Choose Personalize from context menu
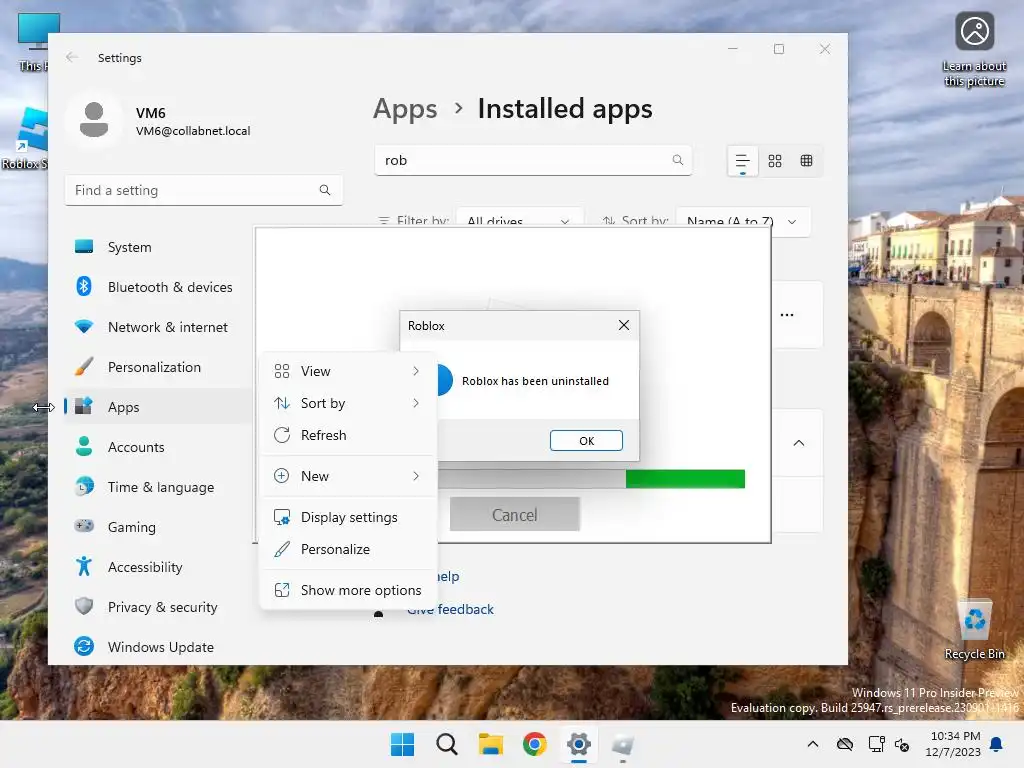This screenshot has width=1024, height=768. pos(347,549)
